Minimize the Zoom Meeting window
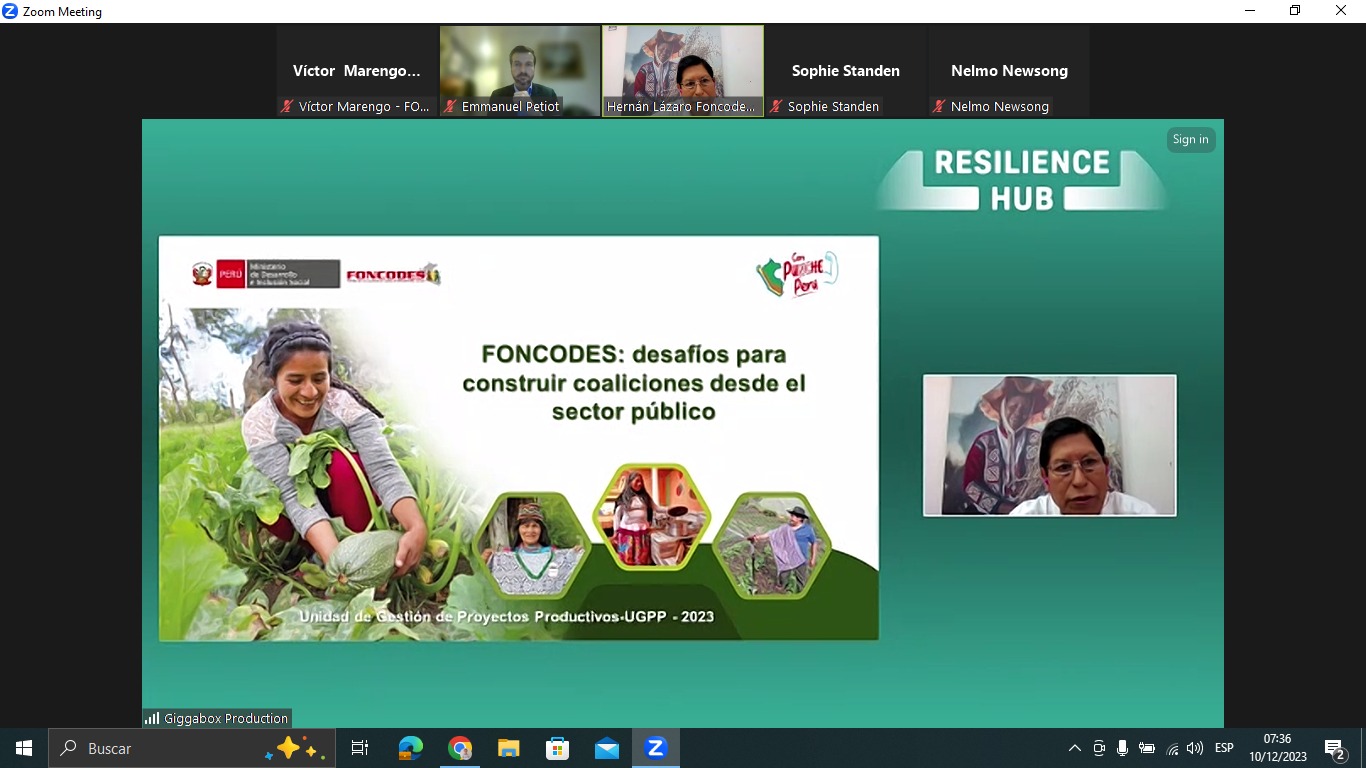The height and width of the screenshot is (768, 1366). [1249, 11]
